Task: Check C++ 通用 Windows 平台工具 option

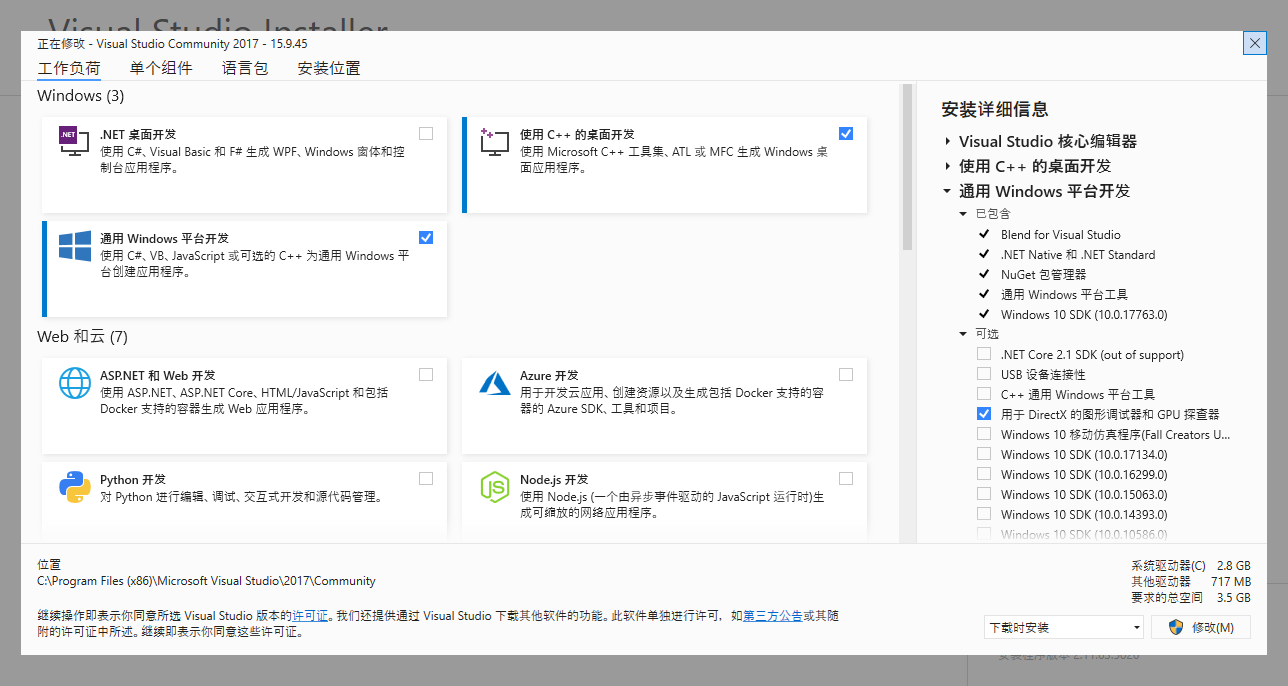Action: 984,394
